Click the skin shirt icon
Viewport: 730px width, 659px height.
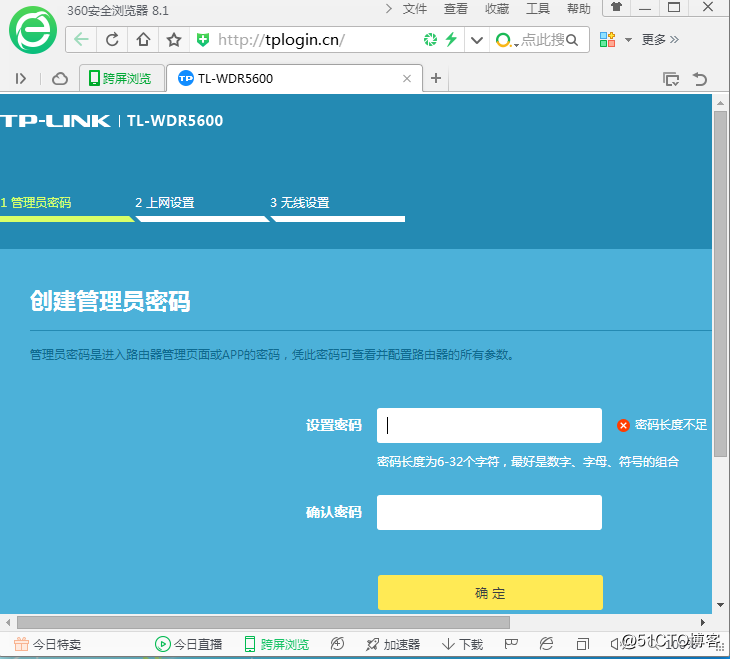click(x=616, y=7)
